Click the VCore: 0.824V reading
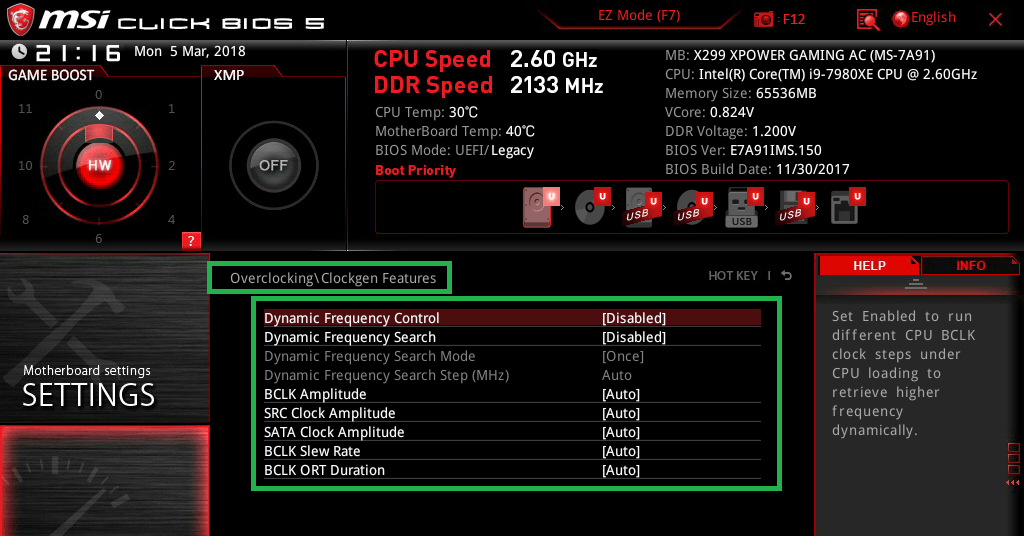The width and height of the screenshot is (1024, 536). (x=709, y=112)
